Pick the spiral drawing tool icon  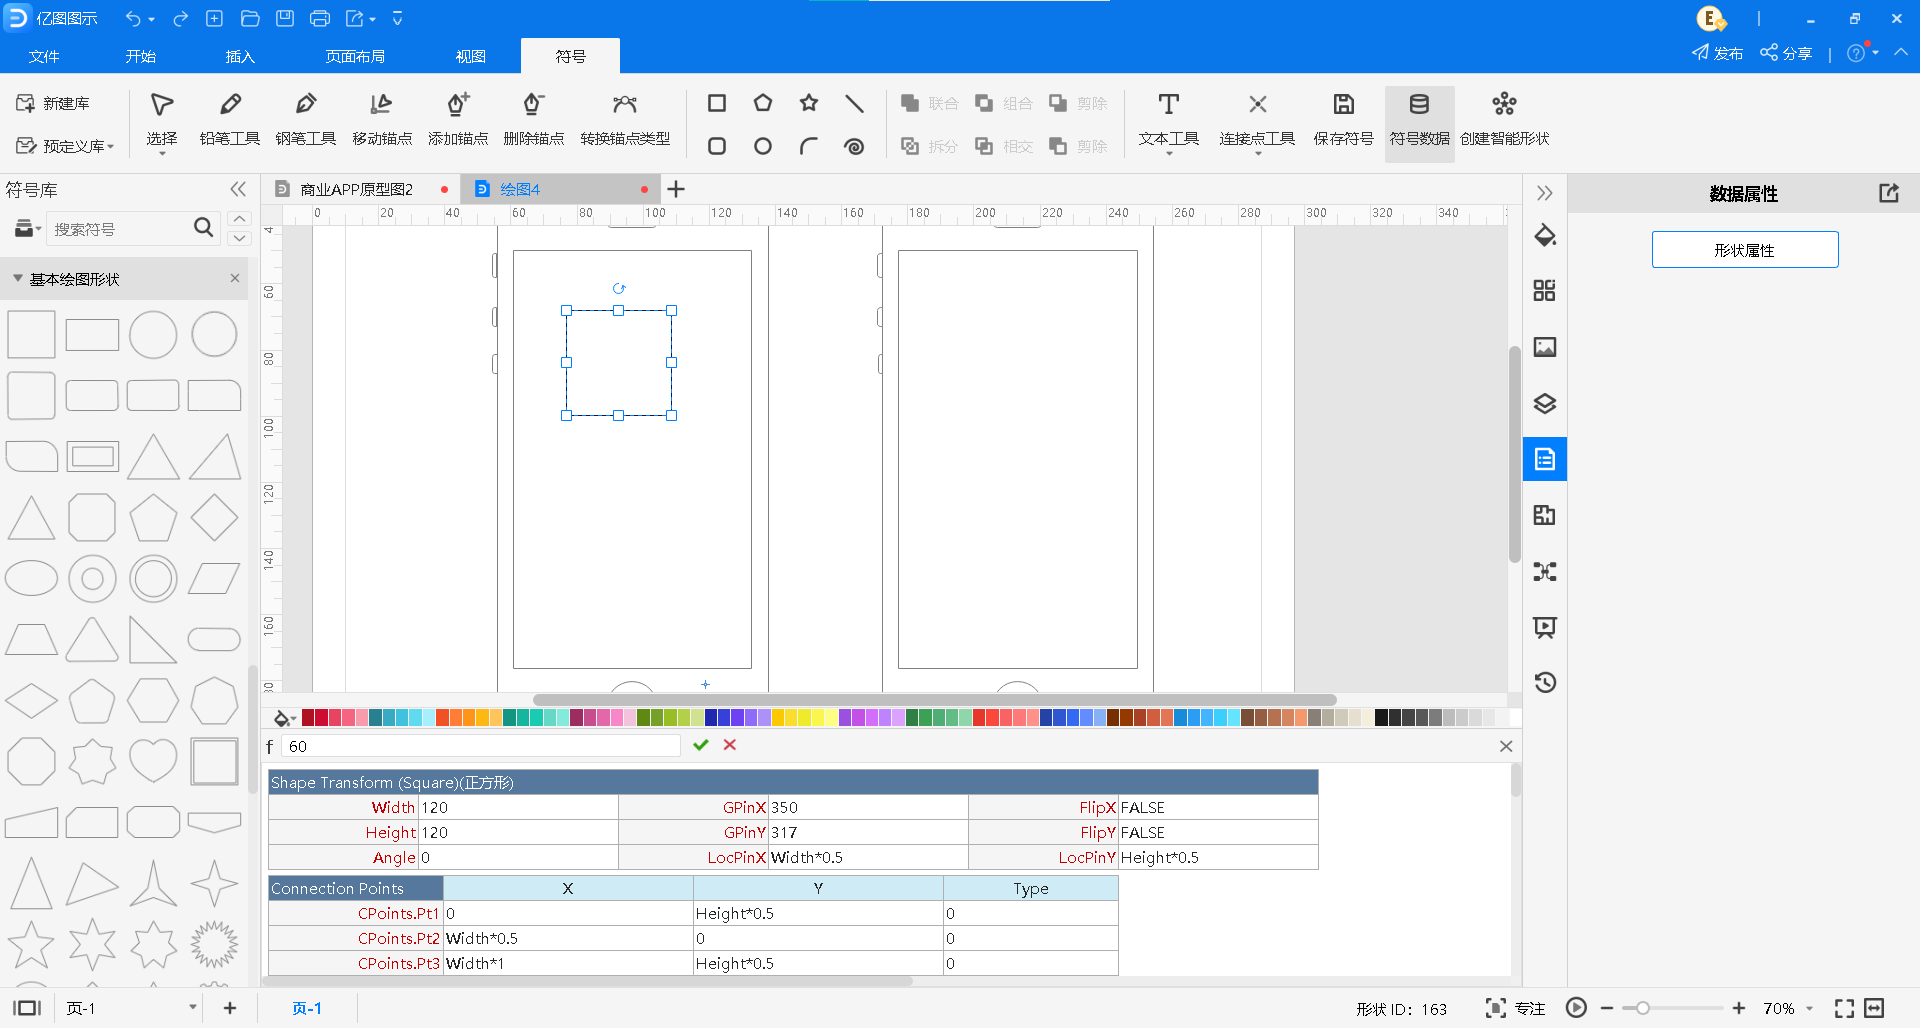coord(854,146)
